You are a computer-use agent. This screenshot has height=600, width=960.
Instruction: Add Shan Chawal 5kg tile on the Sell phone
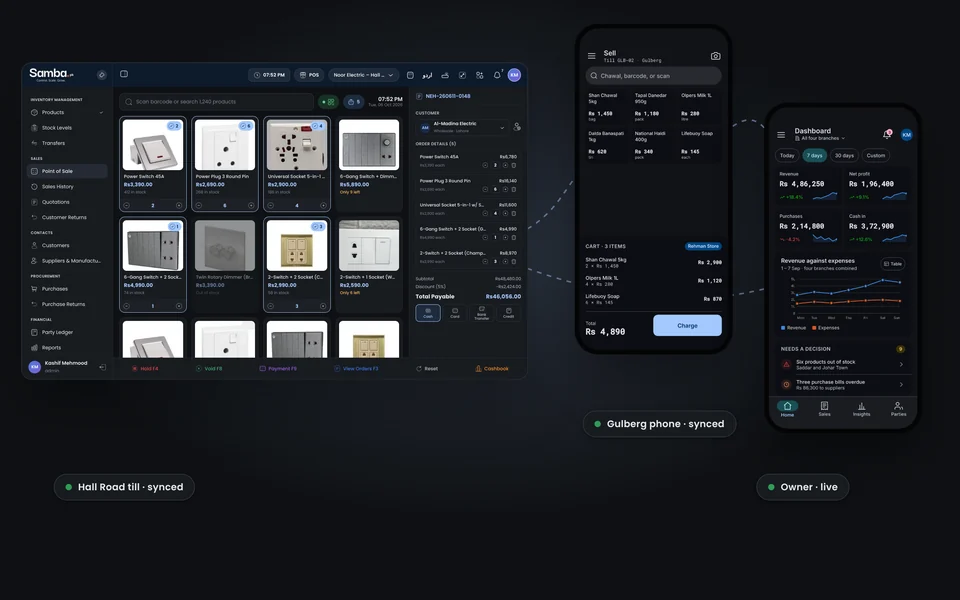pos(606,107)
